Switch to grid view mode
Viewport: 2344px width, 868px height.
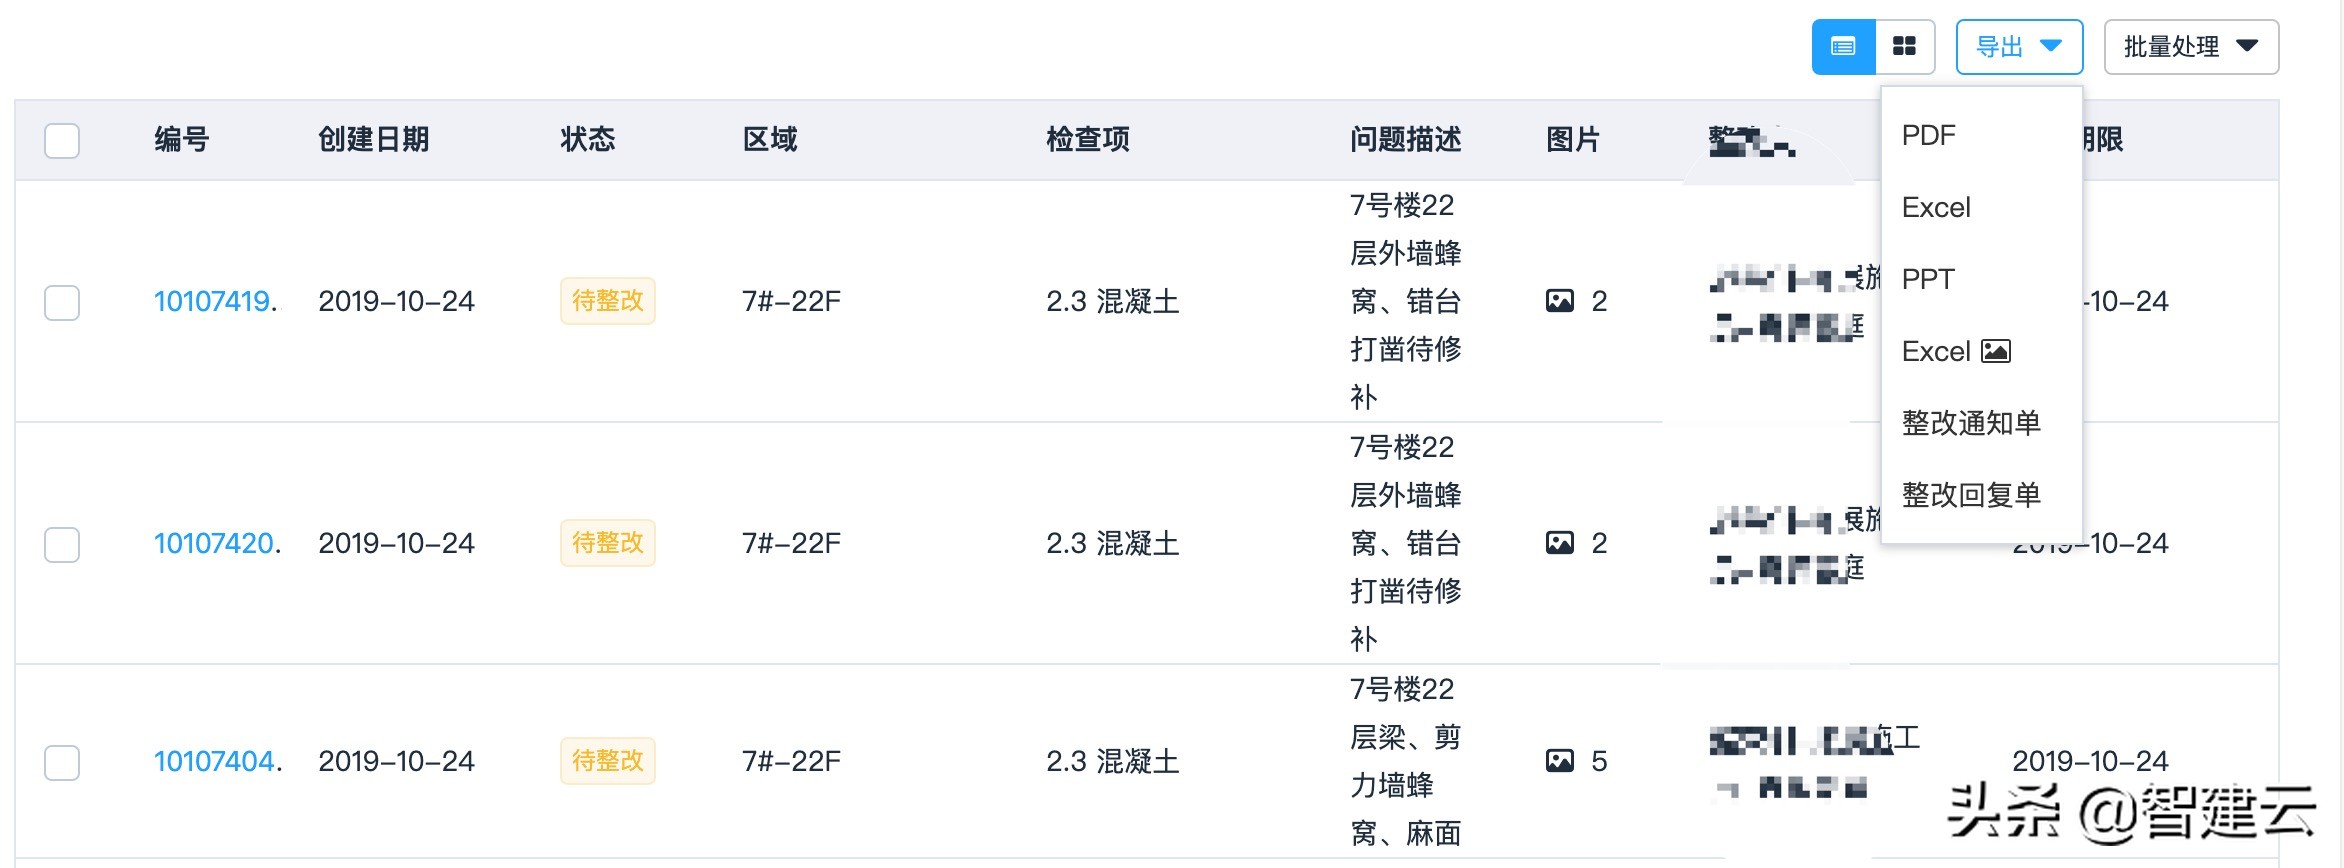[1904, 46]
